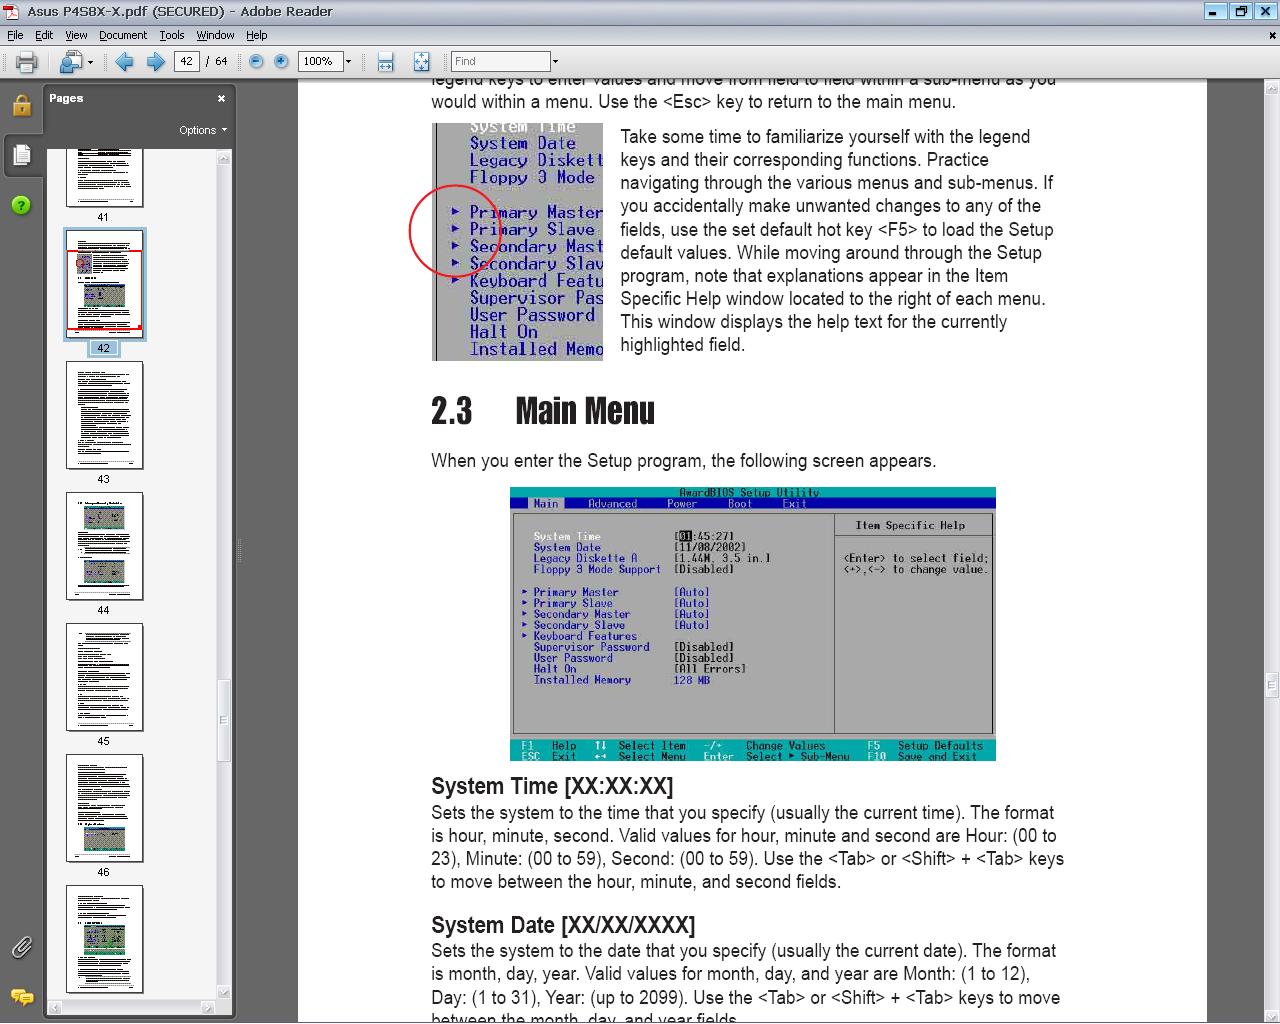Screen dimensions: 1280x1024
Task: Select page 42 thumbnail
Action: [104, 284]
